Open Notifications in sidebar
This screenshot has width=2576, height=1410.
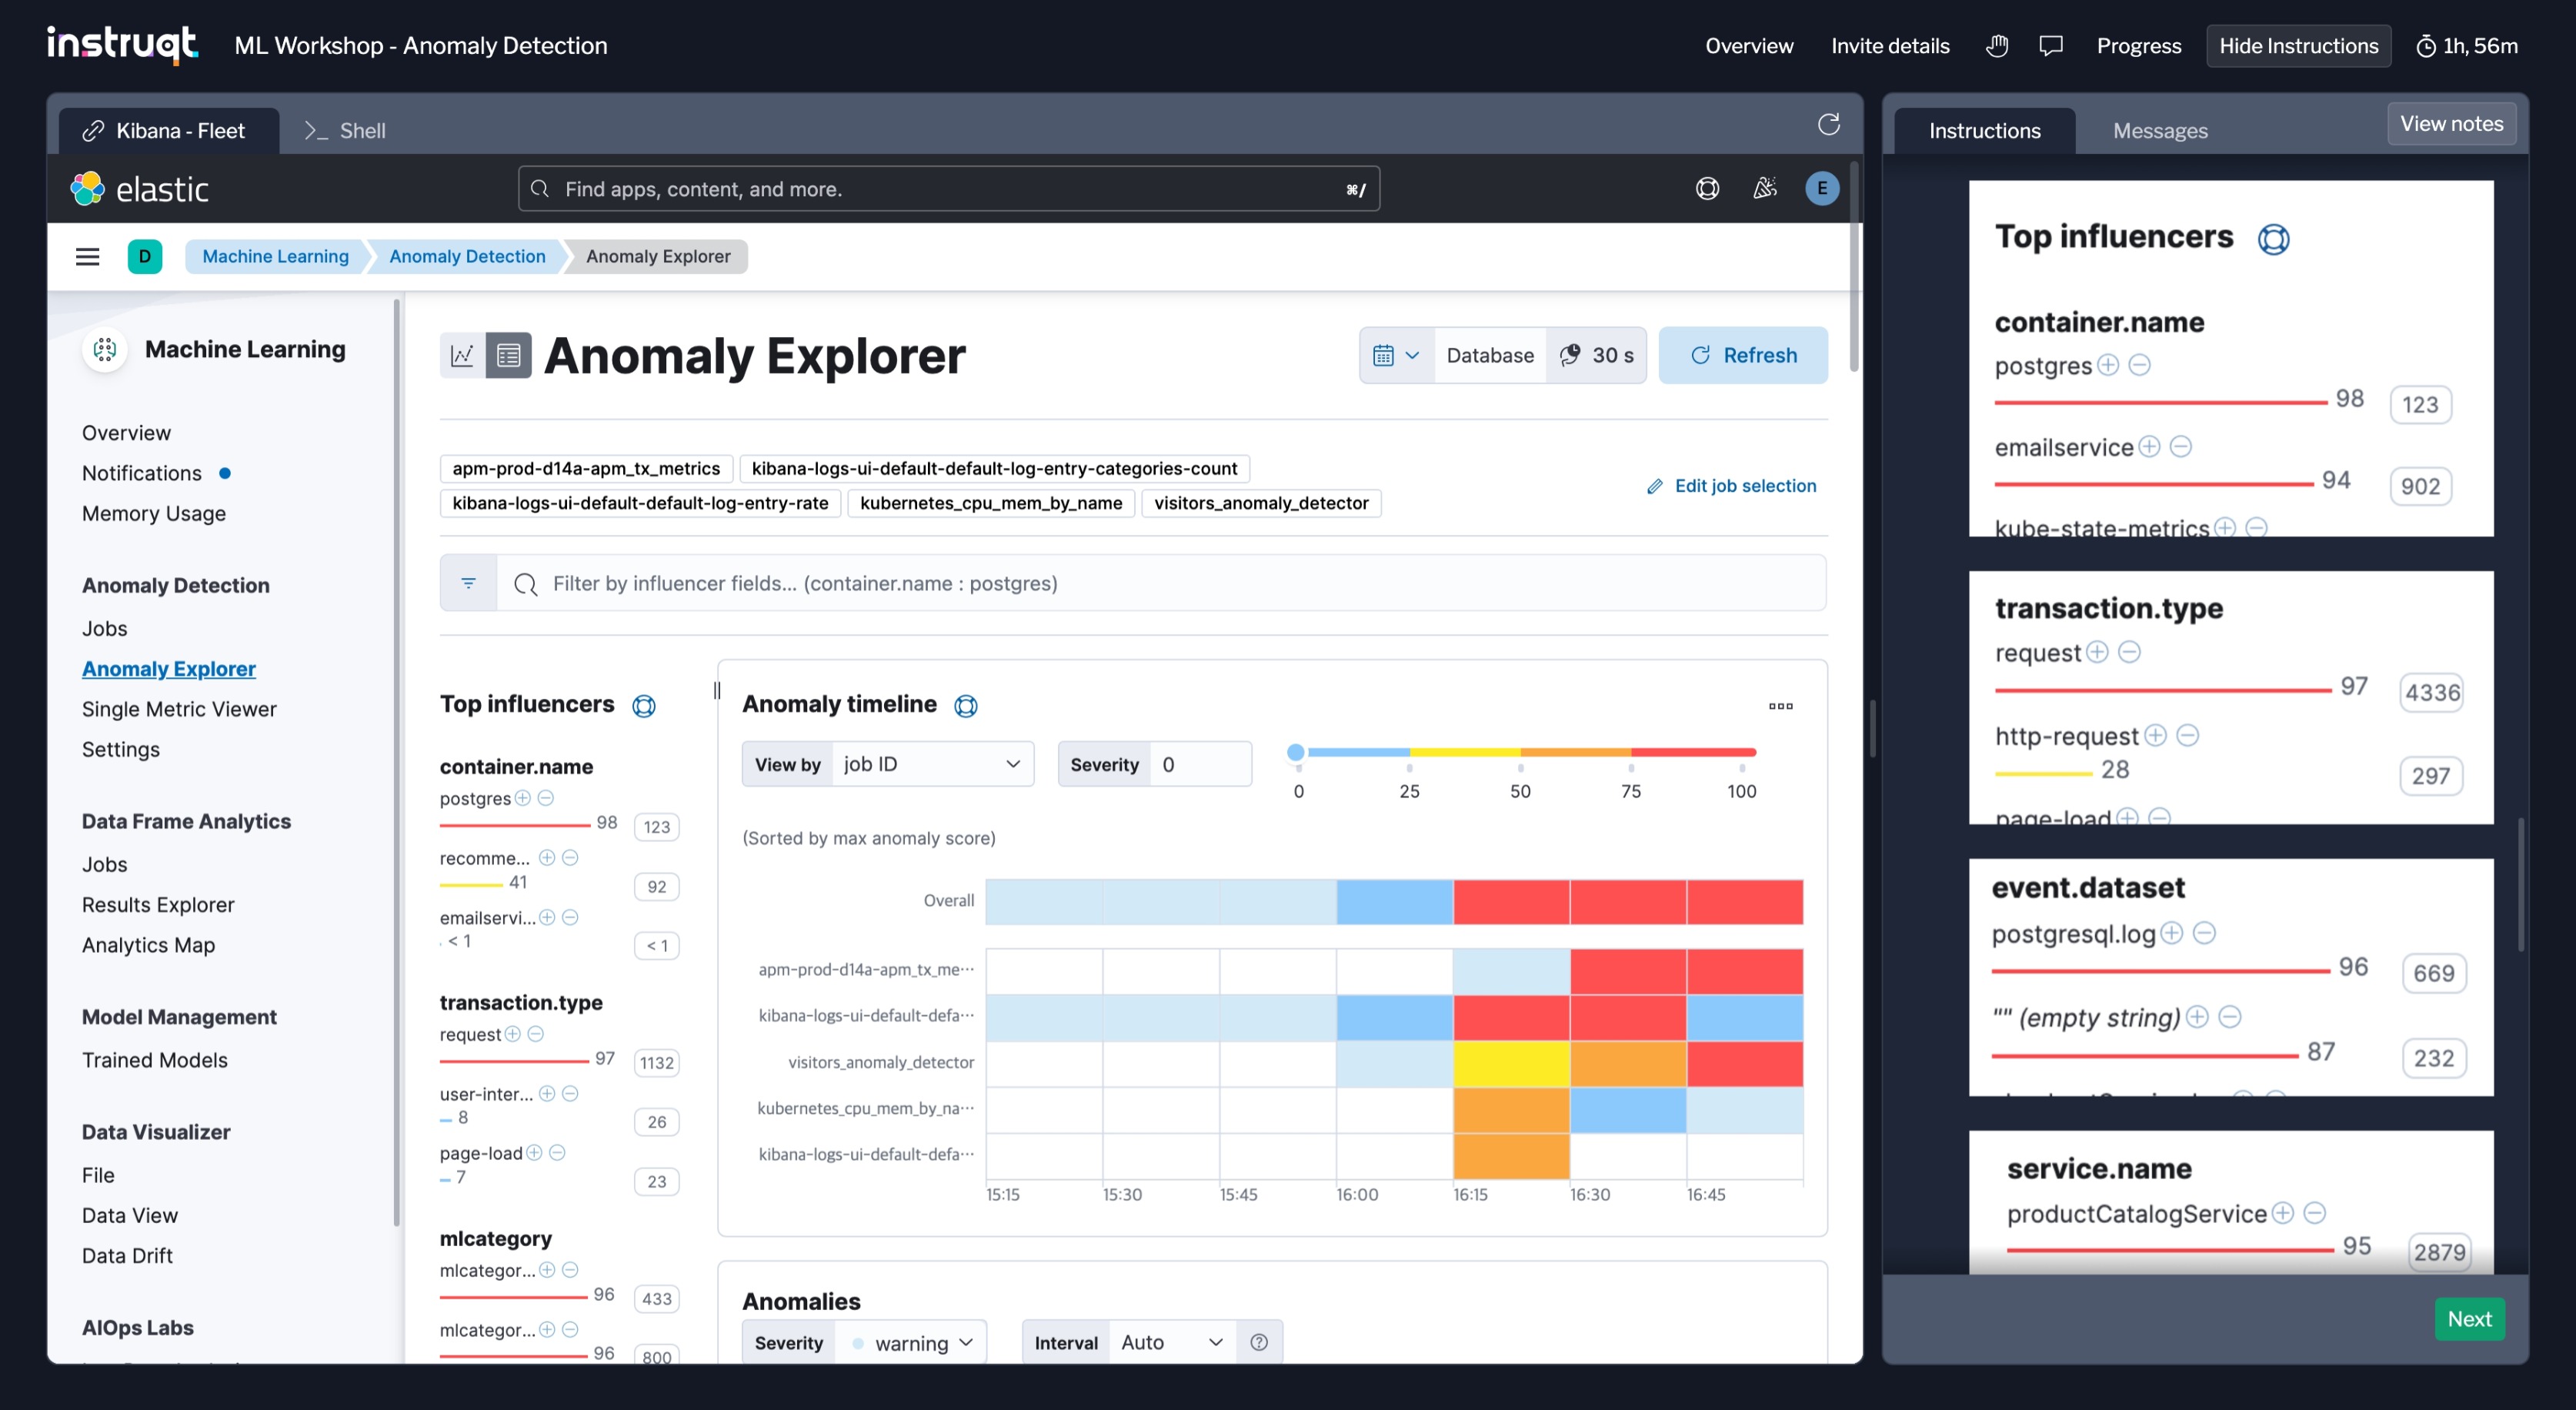pos(142,473)
